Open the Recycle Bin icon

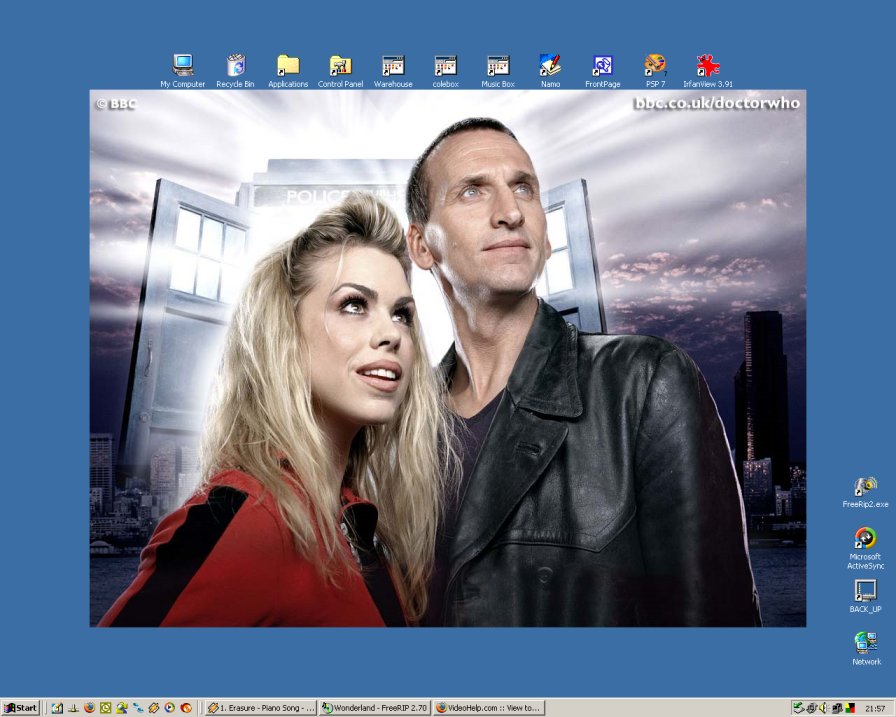coord(235,71)
